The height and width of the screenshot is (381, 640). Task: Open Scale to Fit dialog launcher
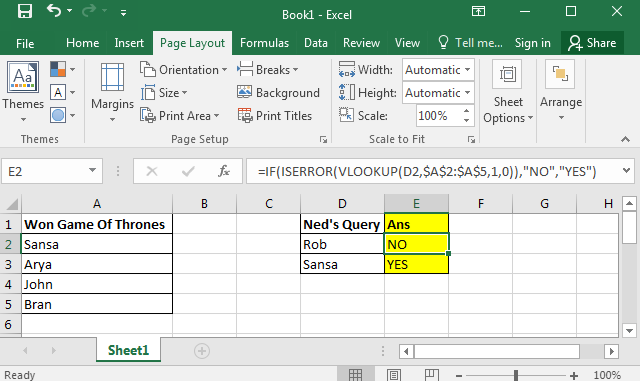tap(471, 140)
